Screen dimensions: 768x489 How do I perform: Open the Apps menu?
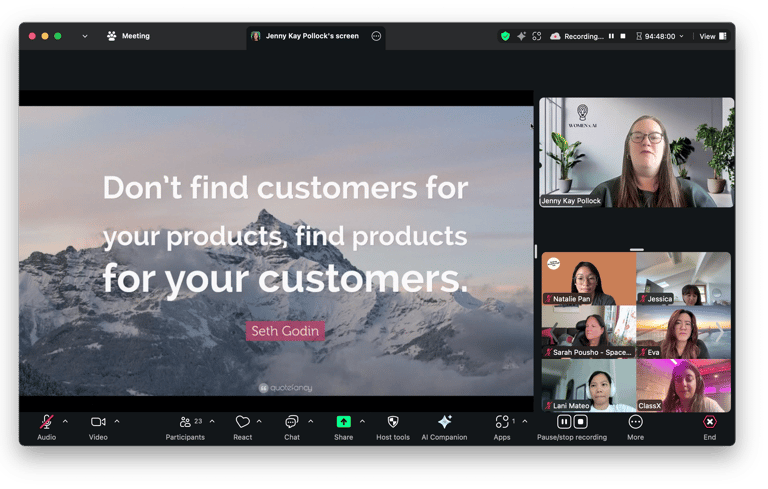coord(502,428)
